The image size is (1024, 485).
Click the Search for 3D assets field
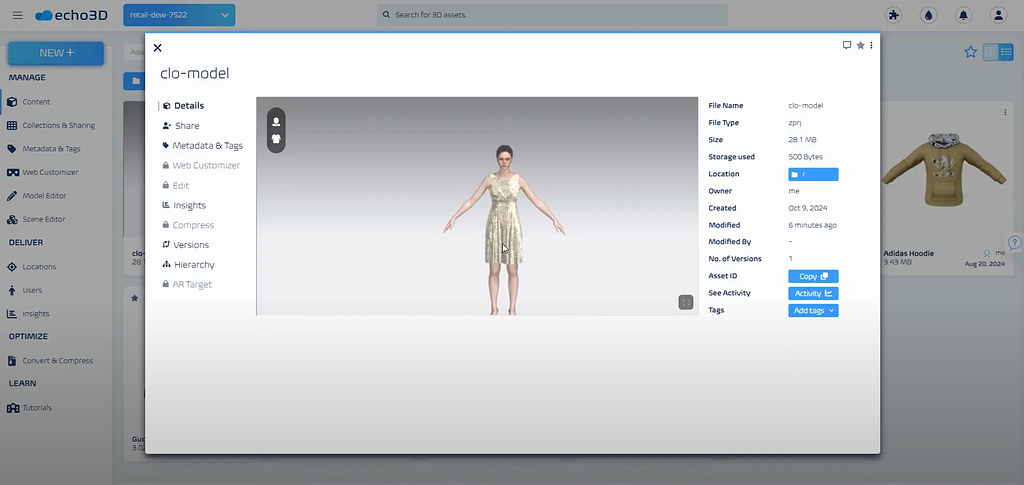pos(552,15)
